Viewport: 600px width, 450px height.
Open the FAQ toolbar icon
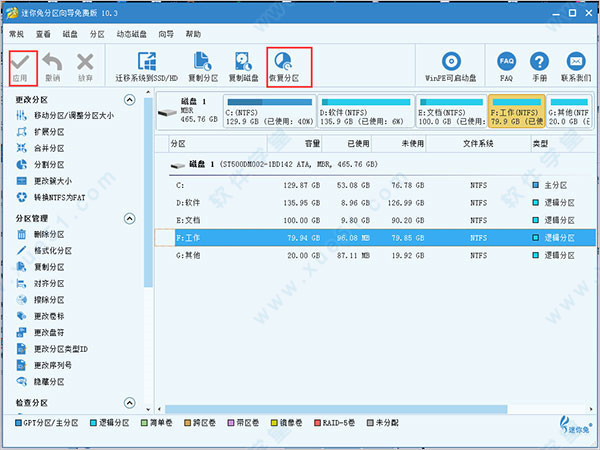pos(506,61)
